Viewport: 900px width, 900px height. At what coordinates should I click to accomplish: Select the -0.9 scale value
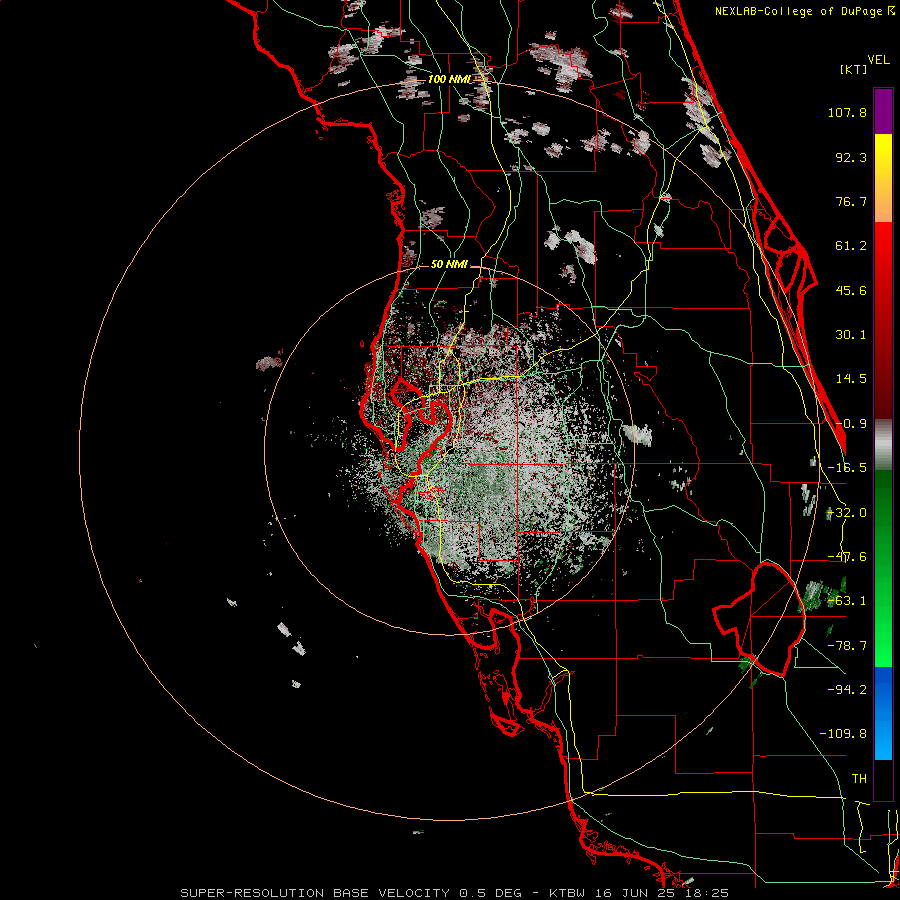click(851, 424)
